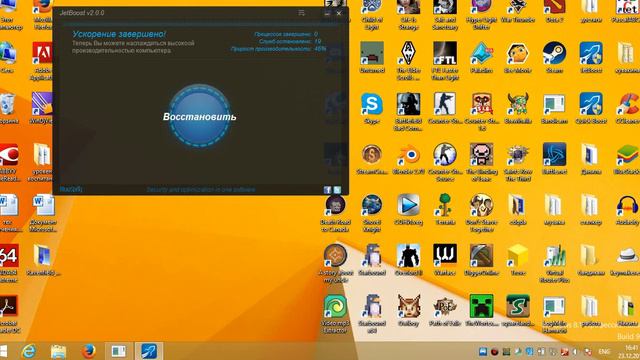640x360 pixels.
Task: Close the JetBoost window
Action: [x=339, y=13]
